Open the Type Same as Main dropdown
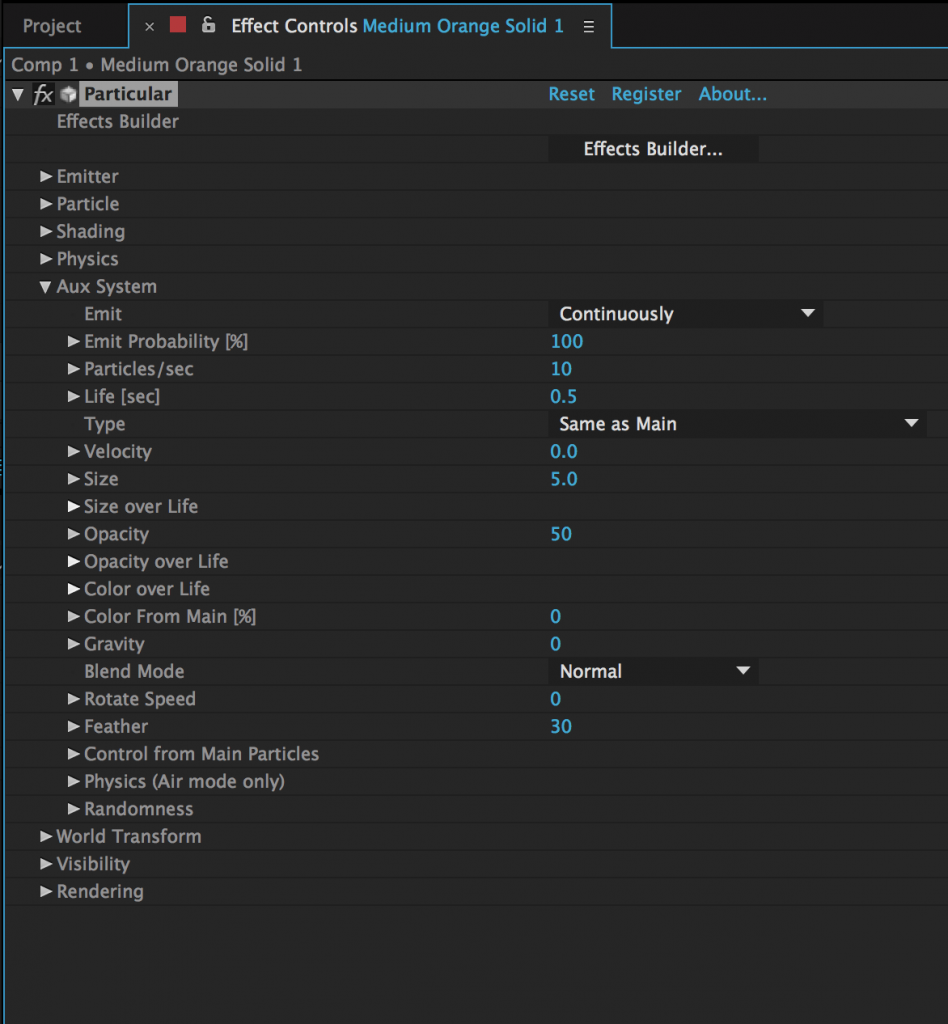Viewport: 948px width, 1024px height. click(737, 424)
